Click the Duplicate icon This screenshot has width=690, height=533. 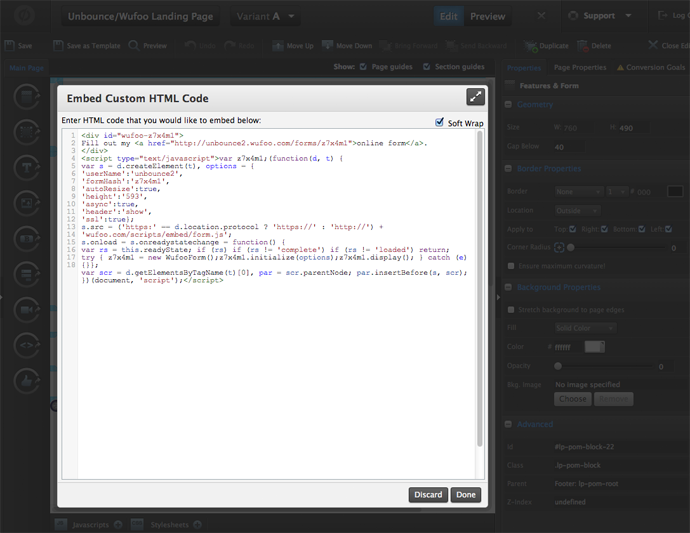(x=531, y=46)
